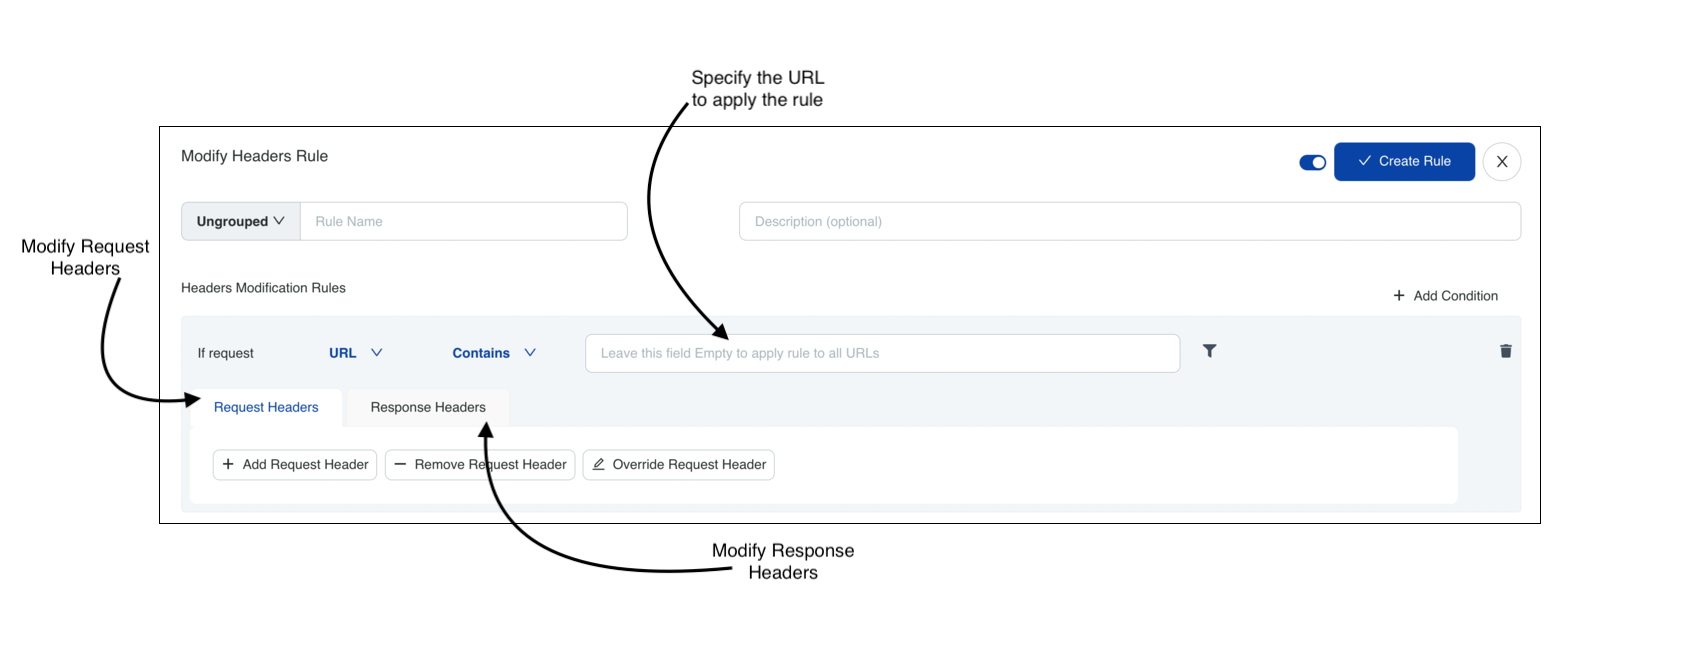1700x650 pixels.
Task: Click the X close icon
Action: coord(1501,162)
